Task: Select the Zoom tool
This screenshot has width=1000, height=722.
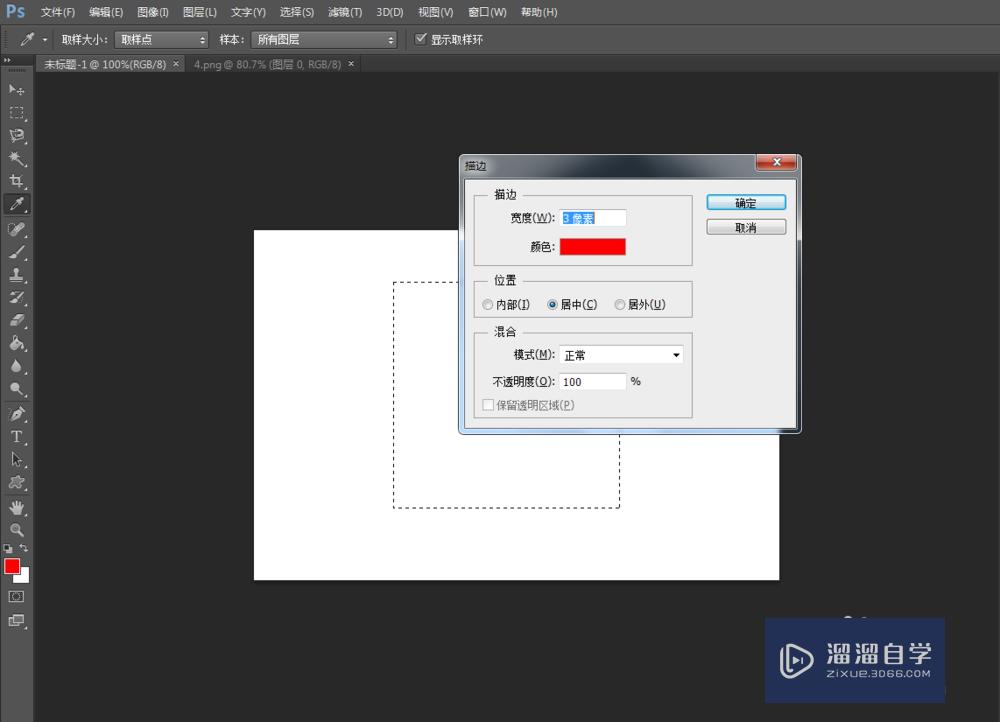Action: pyautogui.click(x=17, y=530)
